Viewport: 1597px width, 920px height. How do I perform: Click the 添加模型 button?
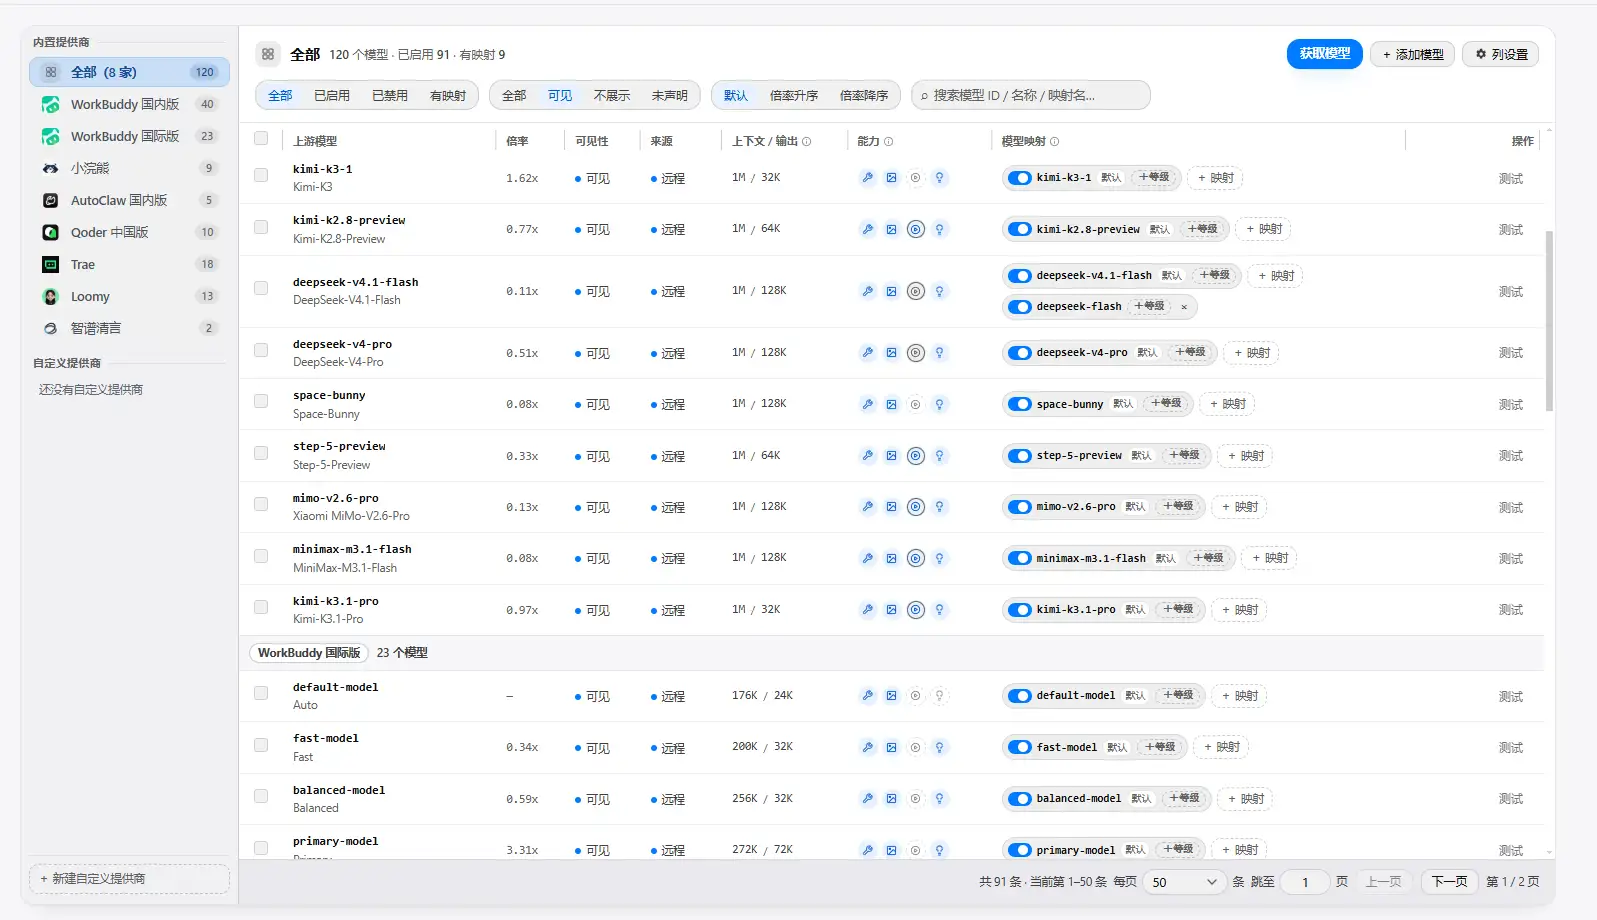[x=1413, y=54]
